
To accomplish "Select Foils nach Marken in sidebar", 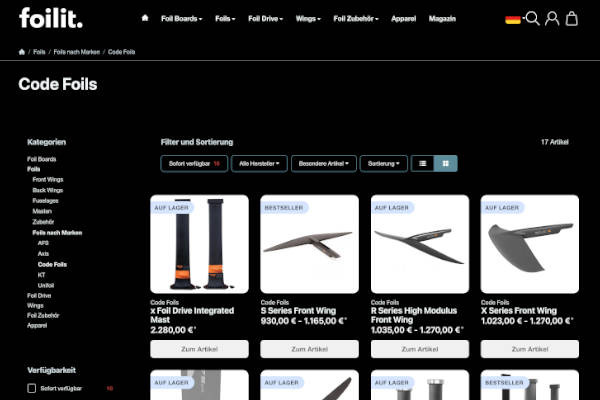I will point(57,233).
